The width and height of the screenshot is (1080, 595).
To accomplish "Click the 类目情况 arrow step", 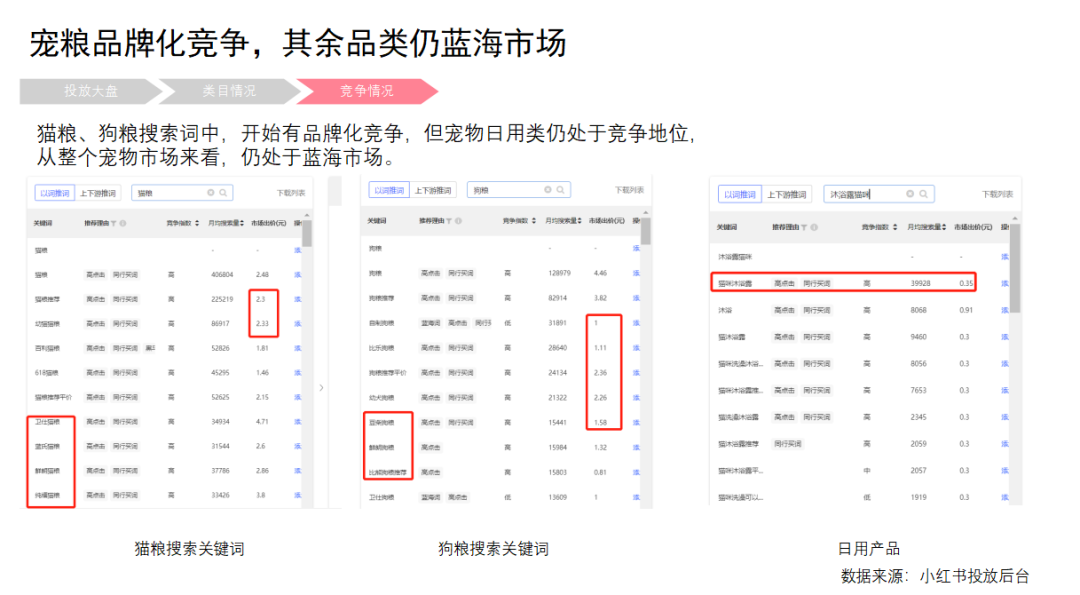I will point(229,91).
